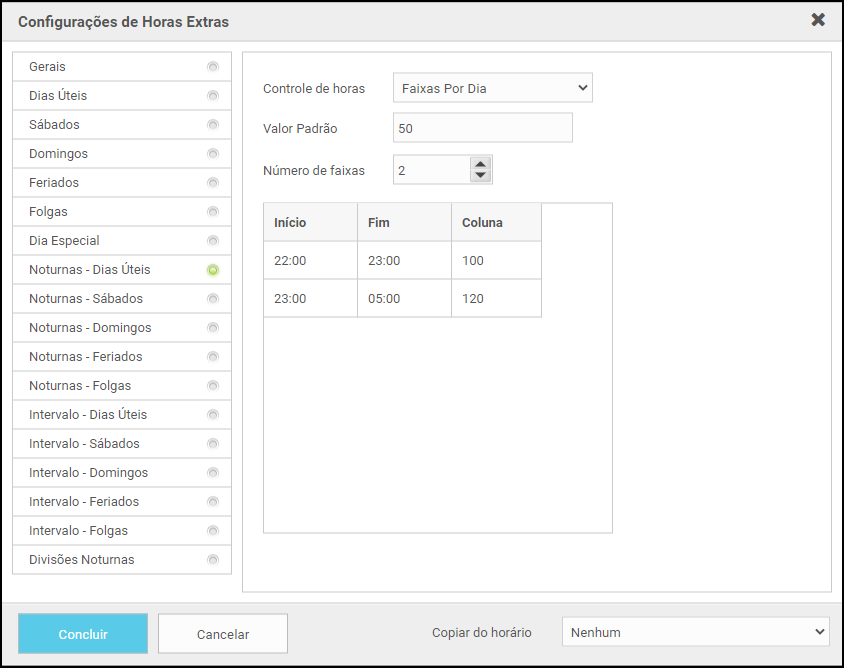Click the Início cell showing 22:00
Image resolution: width=844 pixels, height=668 pixels.
click(310, 261)
